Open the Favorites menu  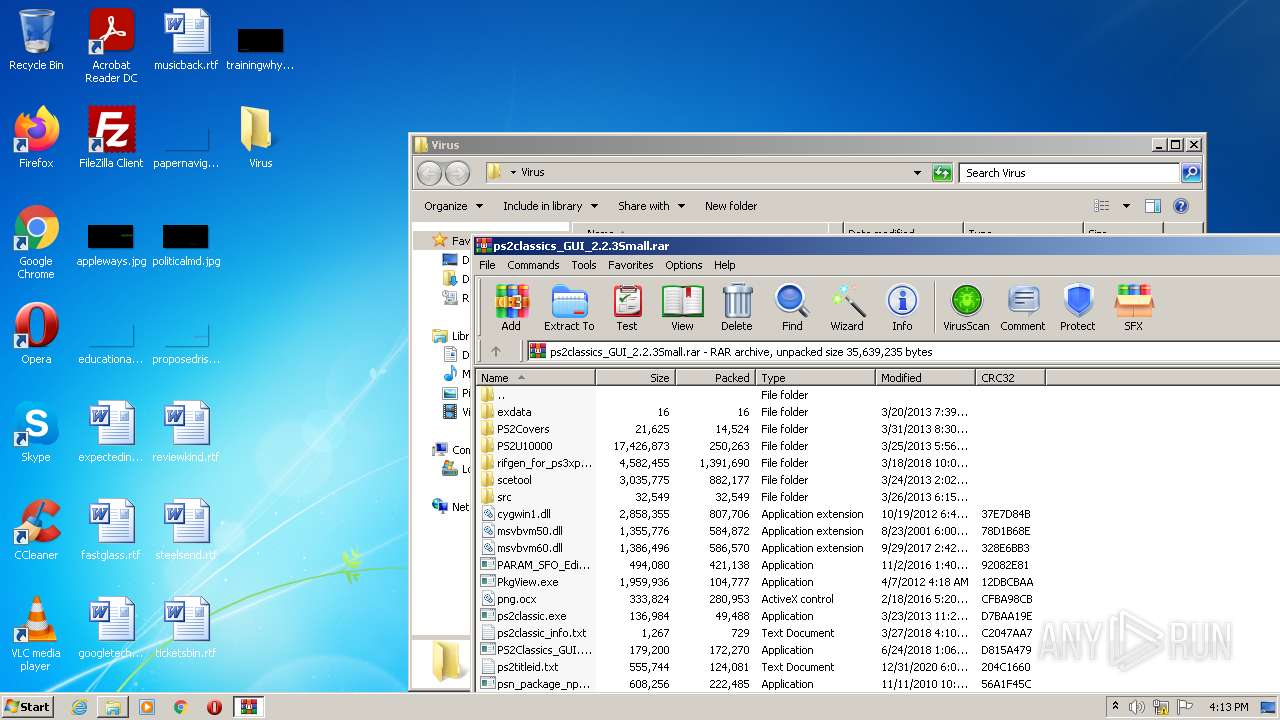(631, 265)
